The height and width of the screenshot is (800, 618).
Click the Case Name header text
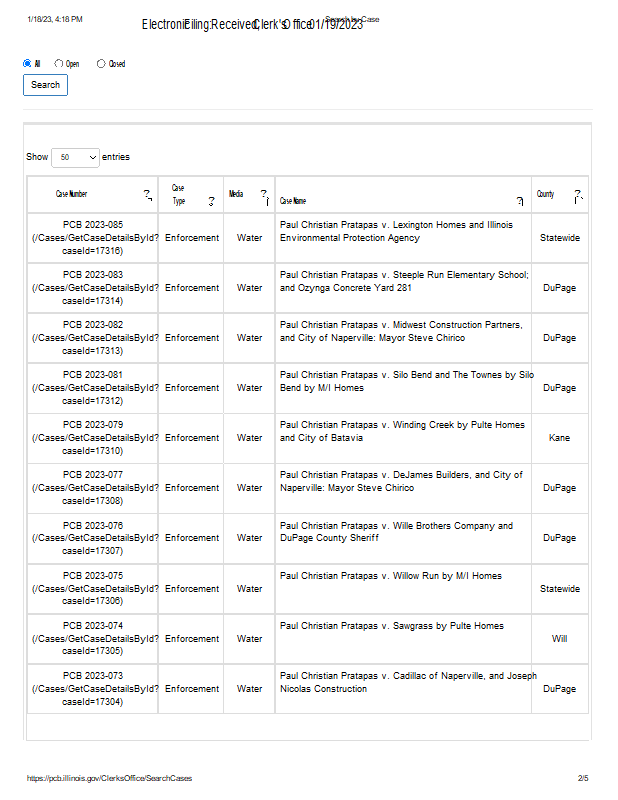tap(293, 201)
